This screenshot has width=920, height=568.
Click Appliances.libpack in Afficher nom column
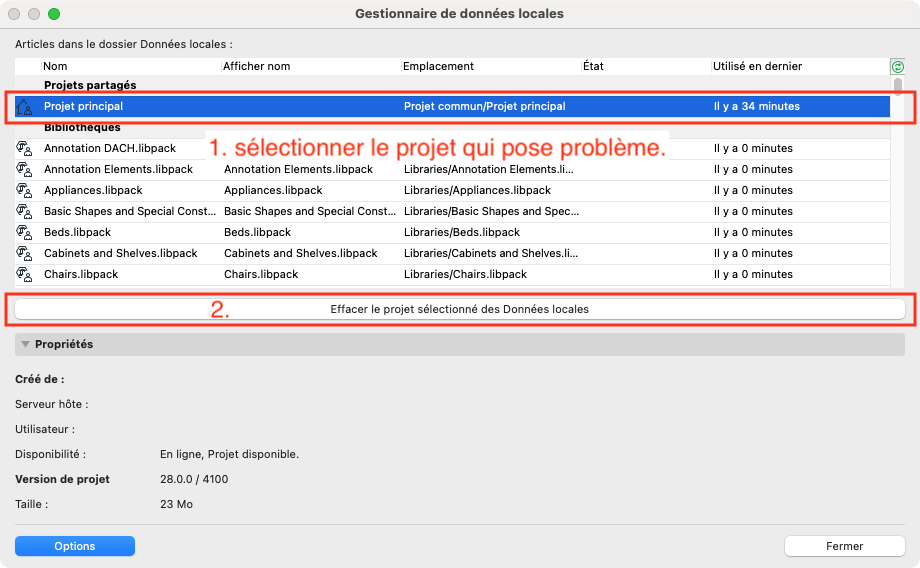pos(273,191)
